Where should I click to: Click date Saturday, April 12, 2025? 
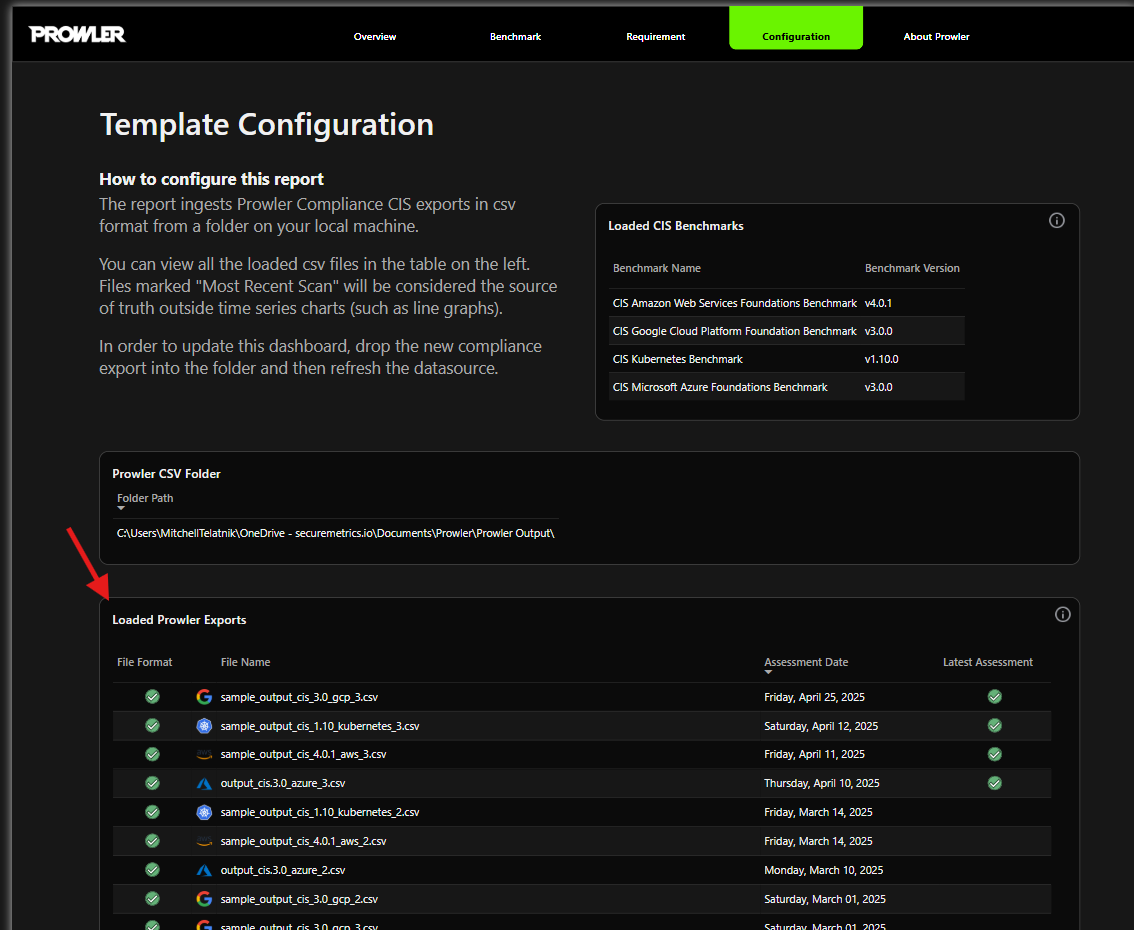[x=821, y=726]
